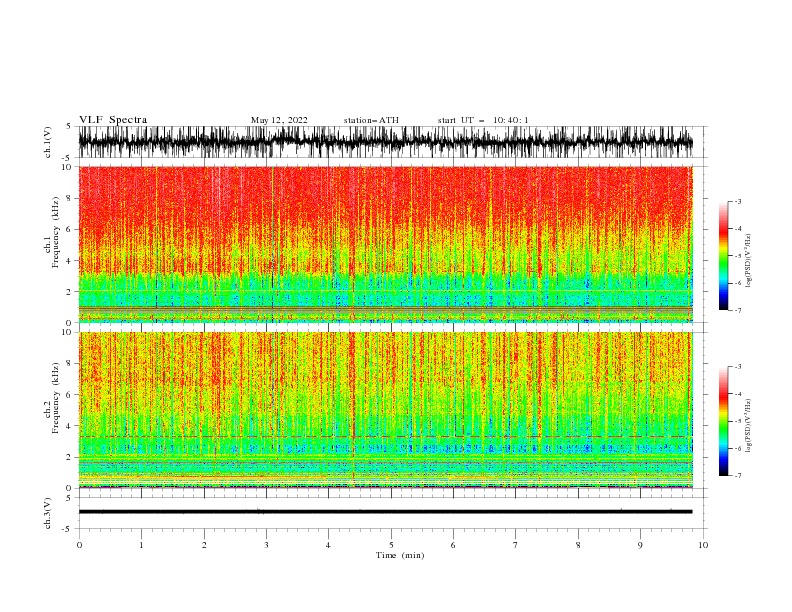Click the time axis tick label '9'

click(640, 545)
